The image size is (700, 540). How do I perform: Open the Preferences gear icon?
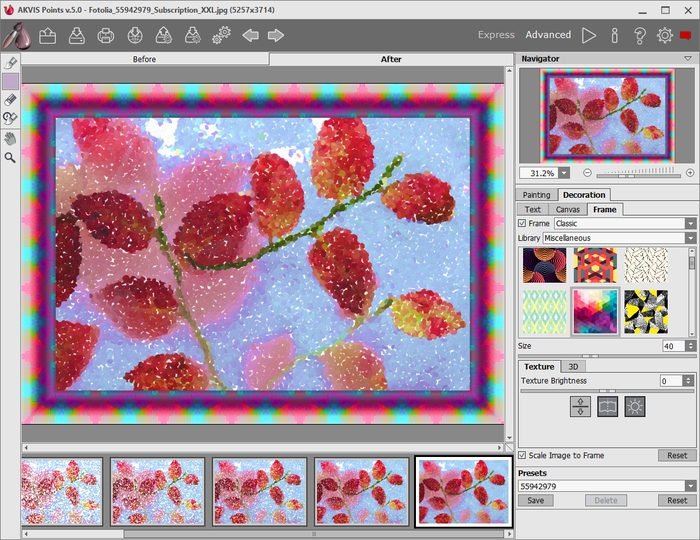[x=665, y=35]
